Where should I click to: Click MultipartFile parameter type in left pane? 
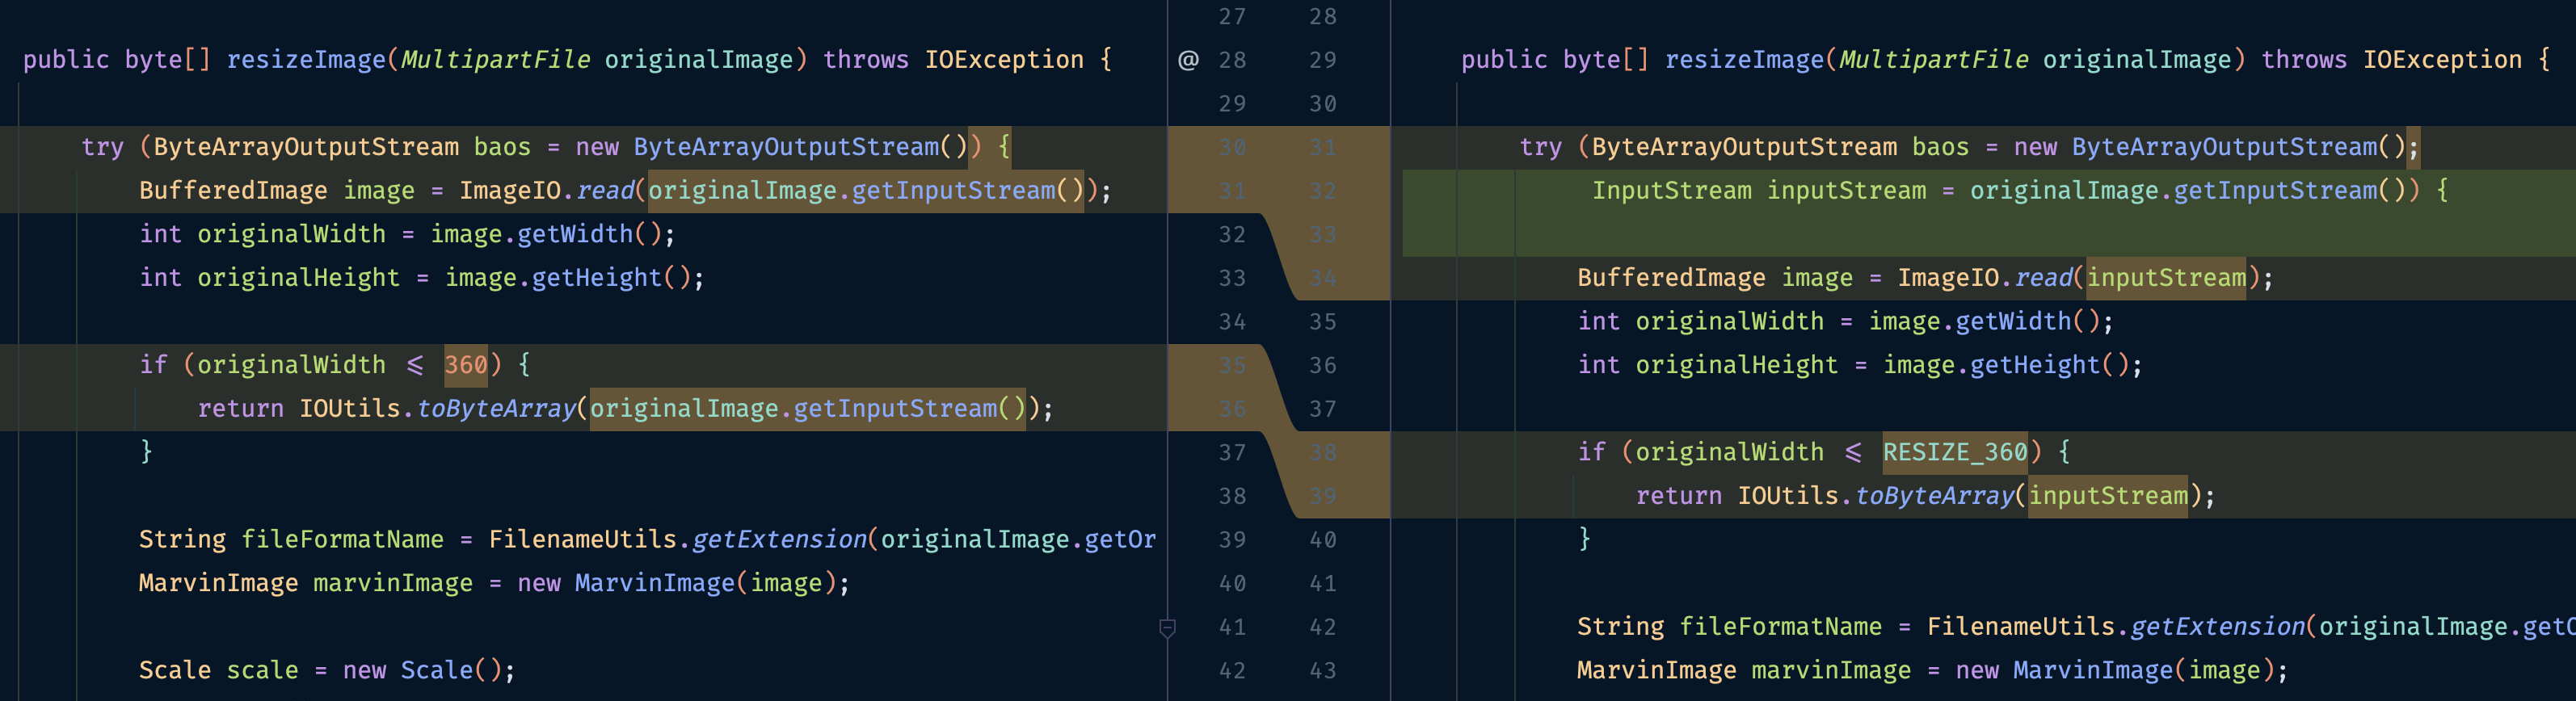pos(496,60)
